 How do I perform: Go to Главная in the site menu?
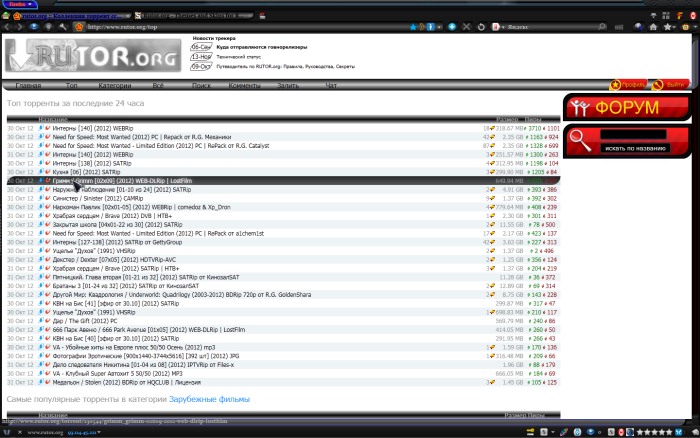click(27, 86)
